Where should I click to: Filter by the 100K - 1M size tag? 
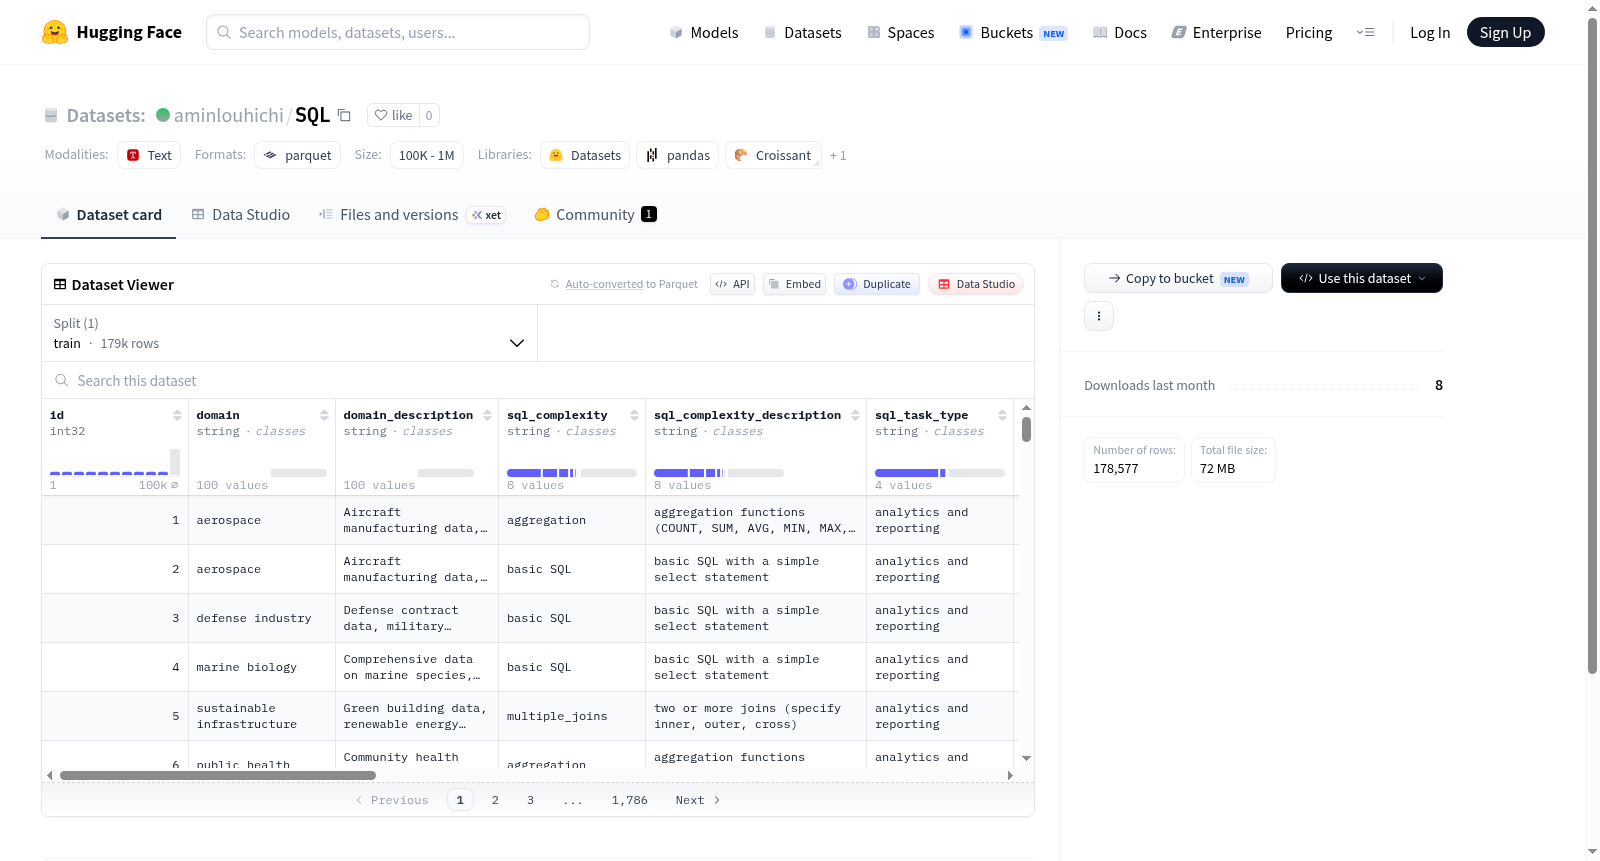(x=427, y=155)
